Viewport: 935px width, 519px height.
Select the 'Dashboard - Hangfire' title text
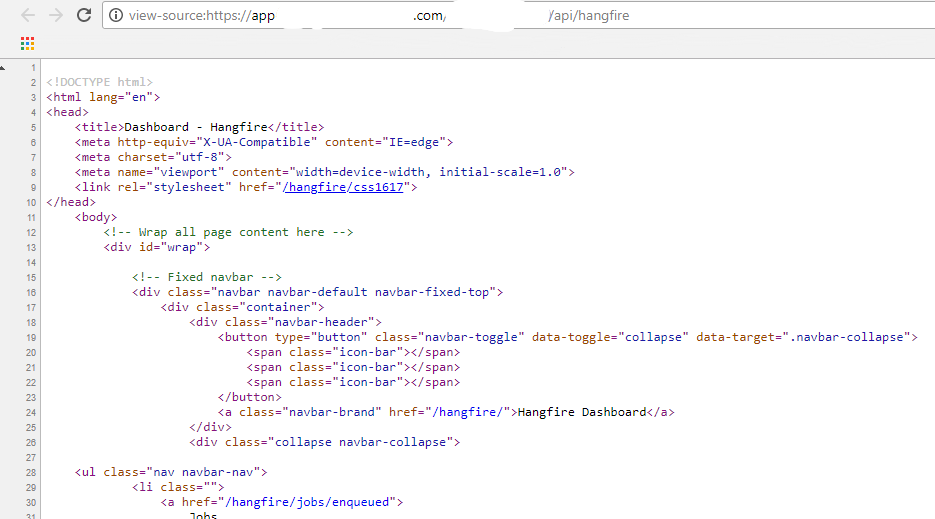[x=196, y=127]
